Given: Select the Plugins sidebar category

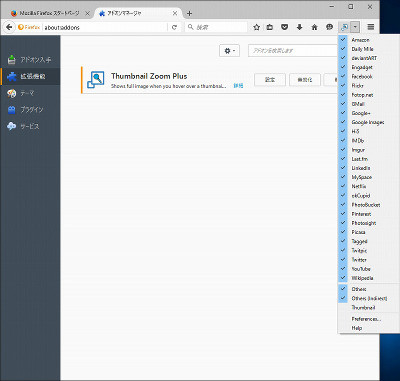Looking at the screenshot, I should tap(30, 110).
